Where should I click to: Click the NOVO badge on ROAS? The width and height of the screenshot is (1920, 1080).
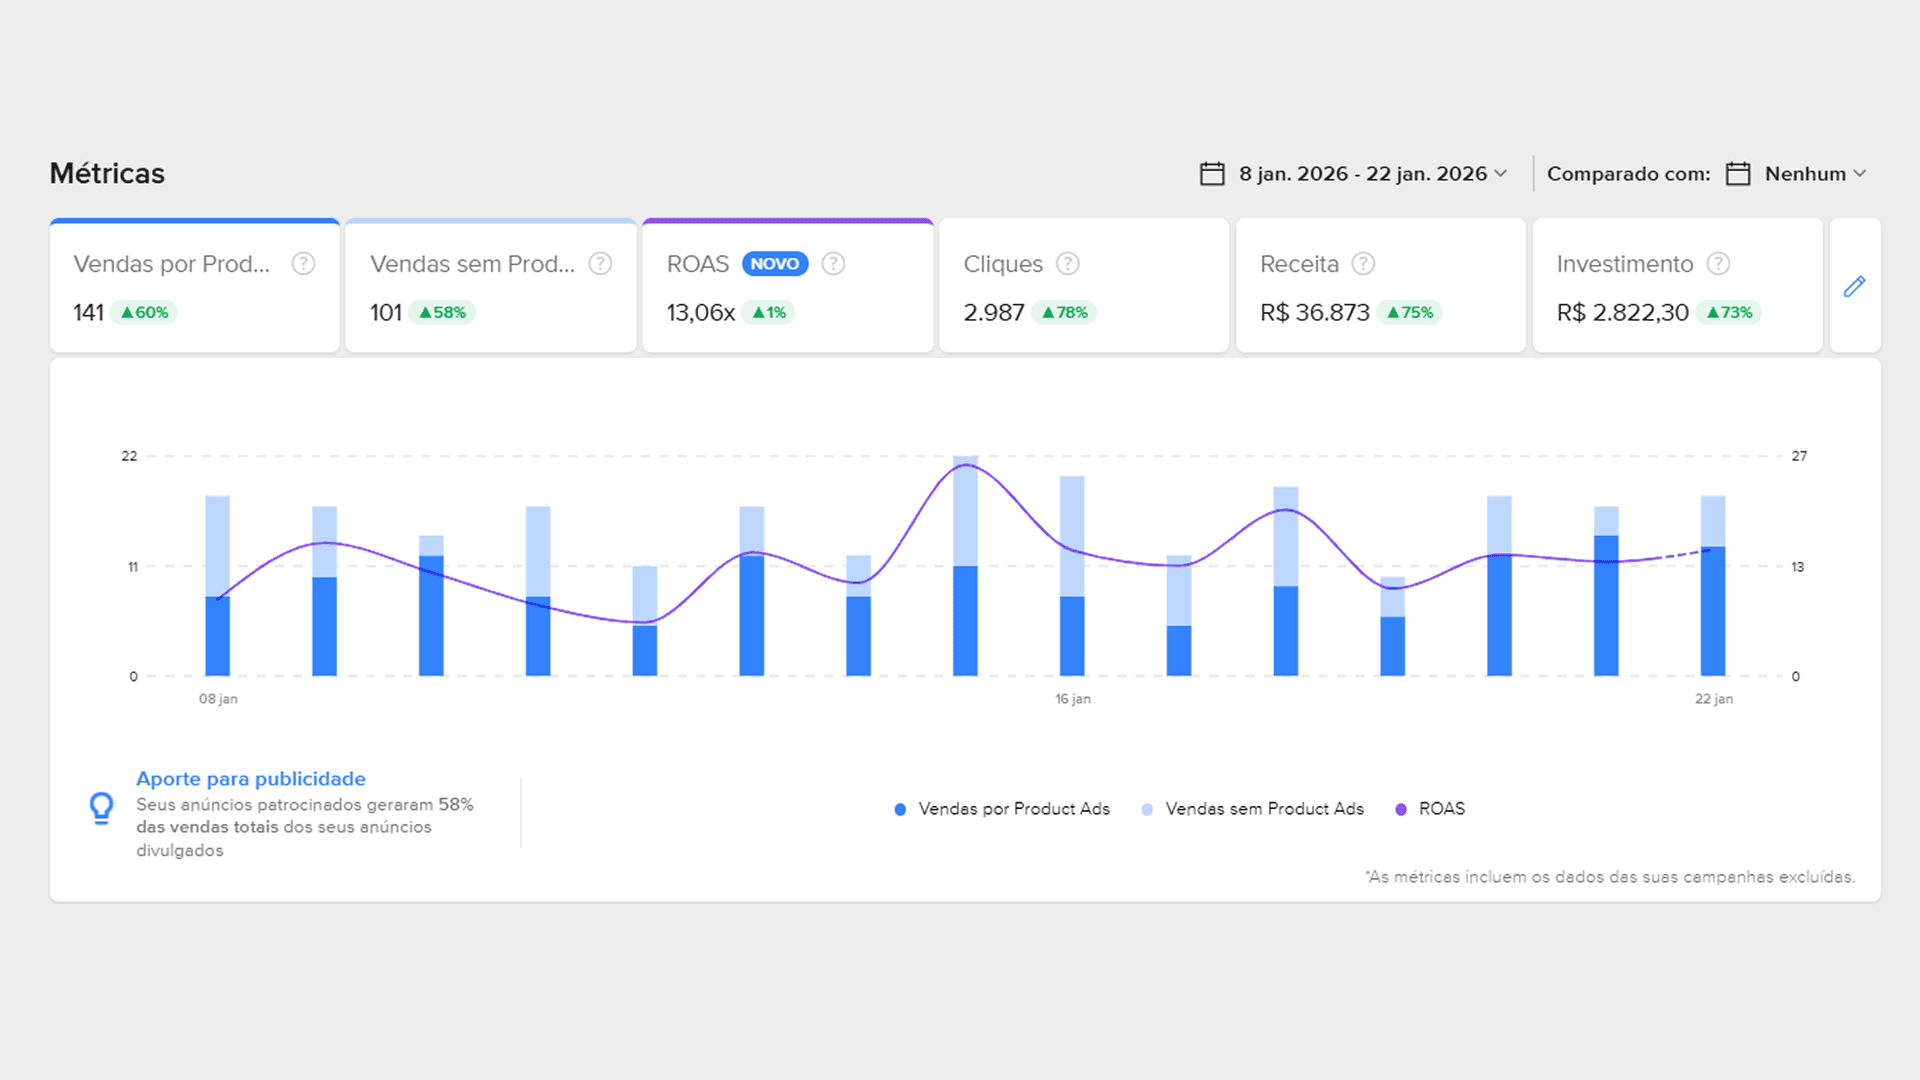pos(775,264)
